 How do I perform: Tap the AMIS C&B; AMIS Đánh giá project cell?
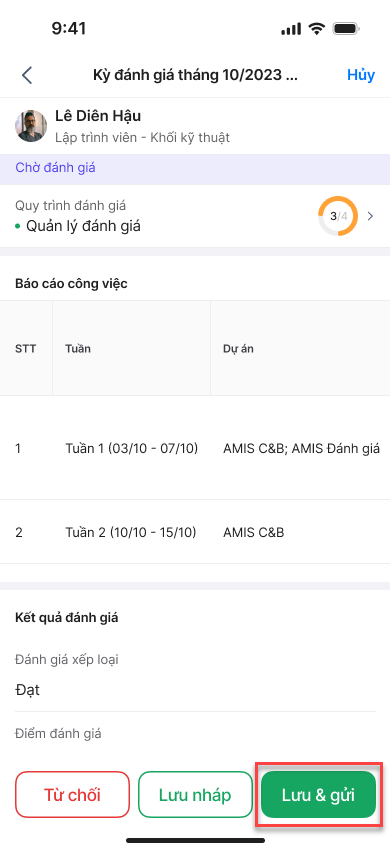pos(301,448)
